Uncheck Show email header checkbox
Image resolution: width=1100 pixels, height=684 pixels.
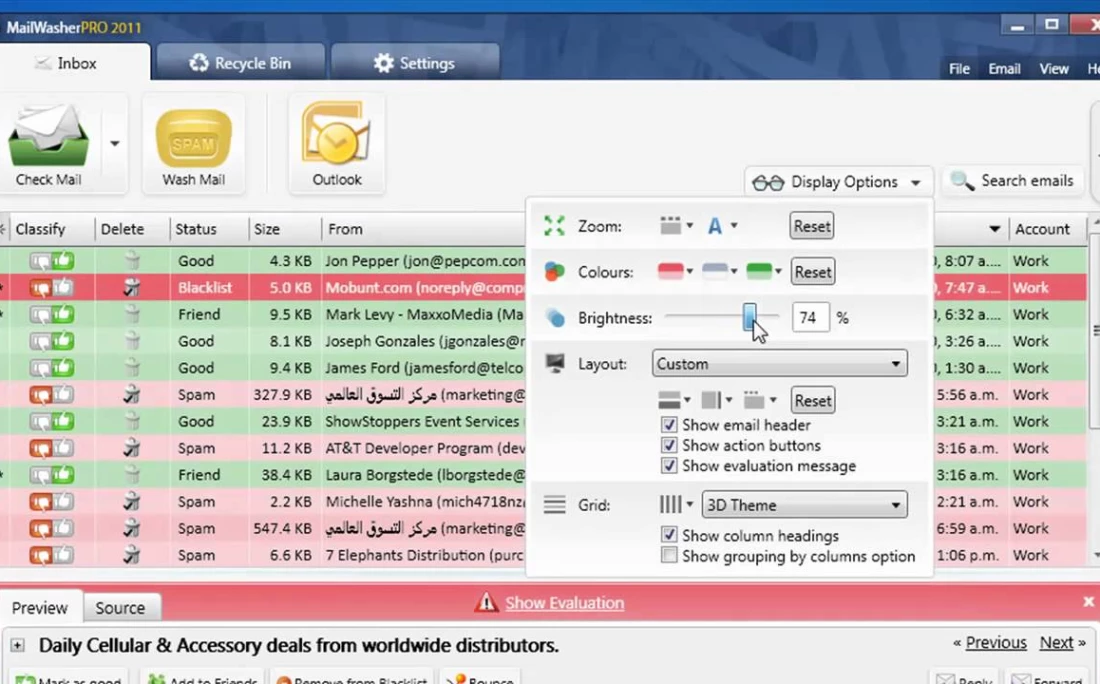[x=669, y=425]
